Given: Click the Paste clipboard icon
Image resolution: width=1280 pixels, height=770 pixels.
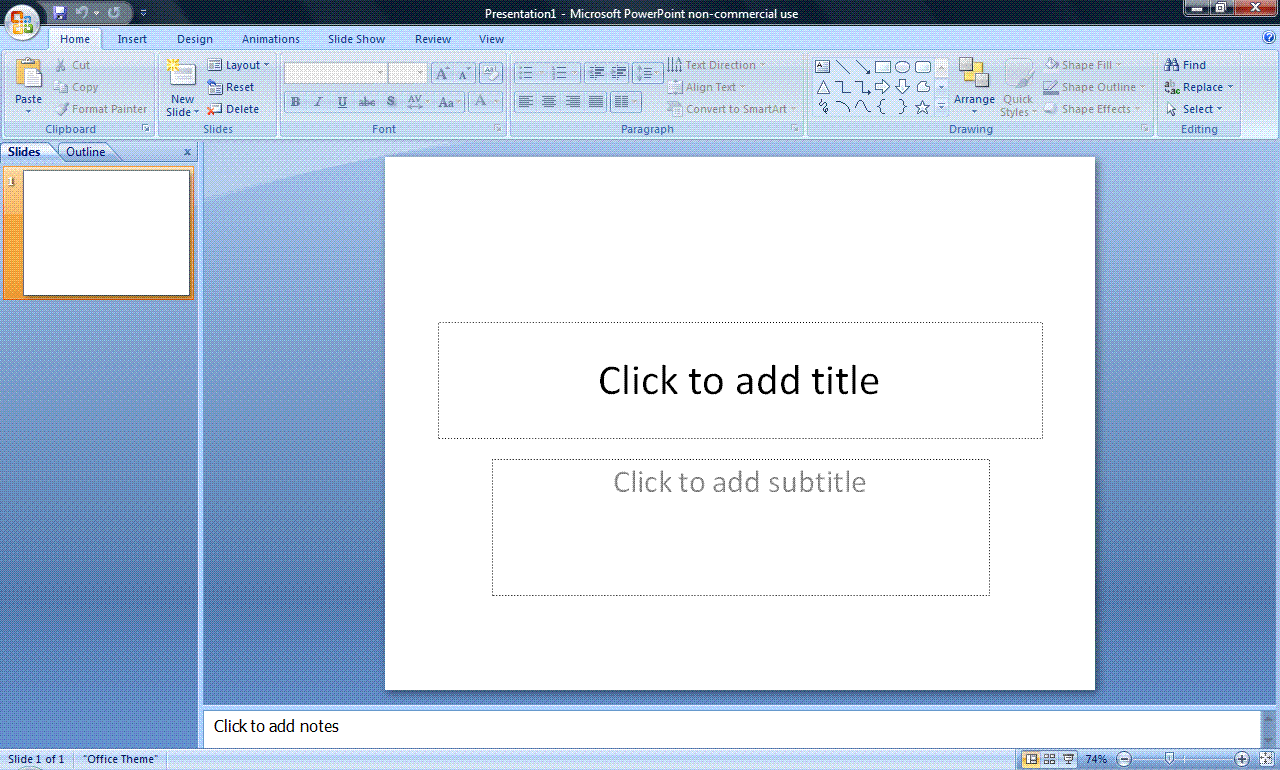Looking at the screenshot, I should tap(29, 75).
